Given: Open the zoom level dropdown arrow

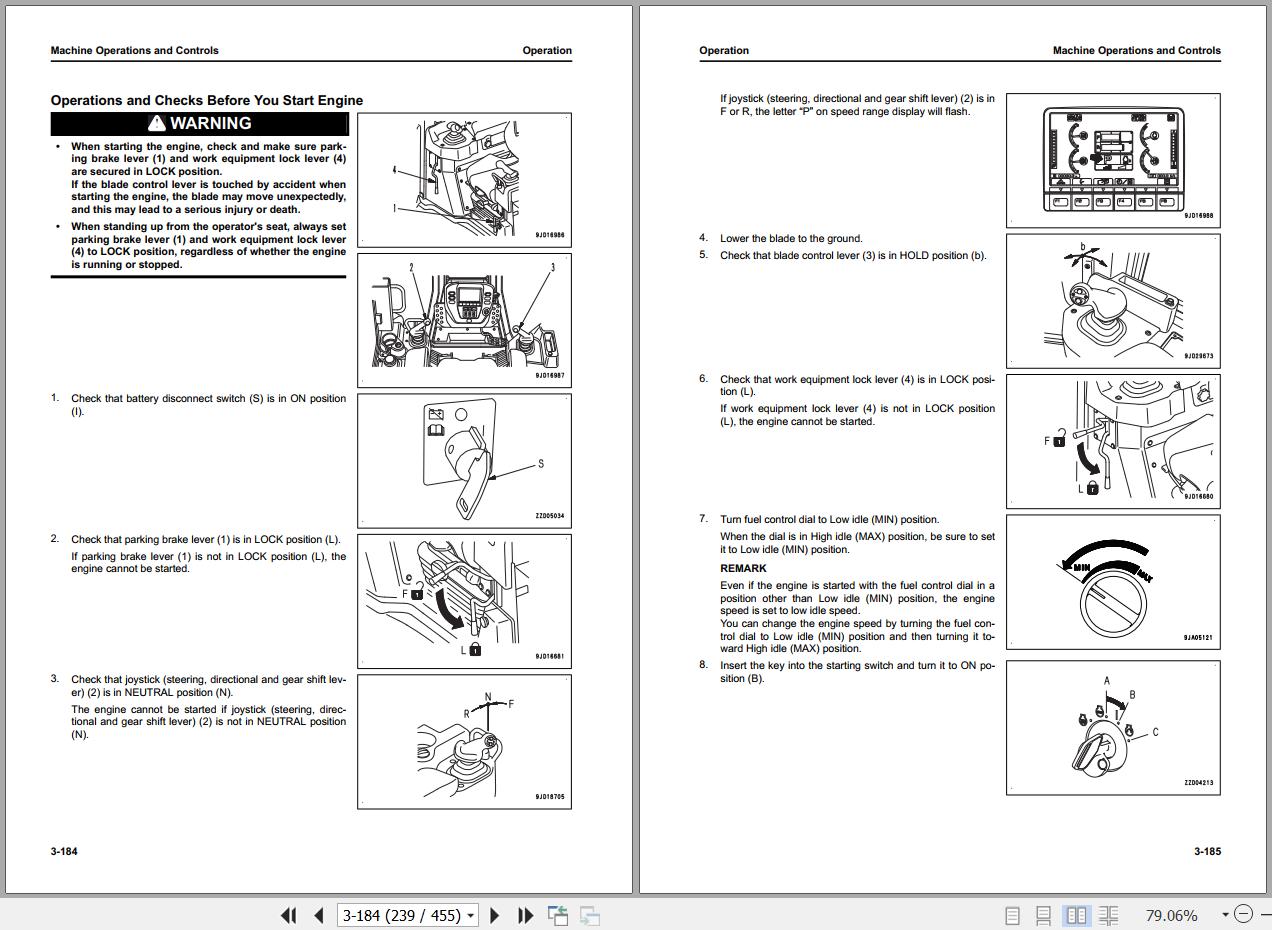Looking at the screenshot, I should pos(1225,915).
